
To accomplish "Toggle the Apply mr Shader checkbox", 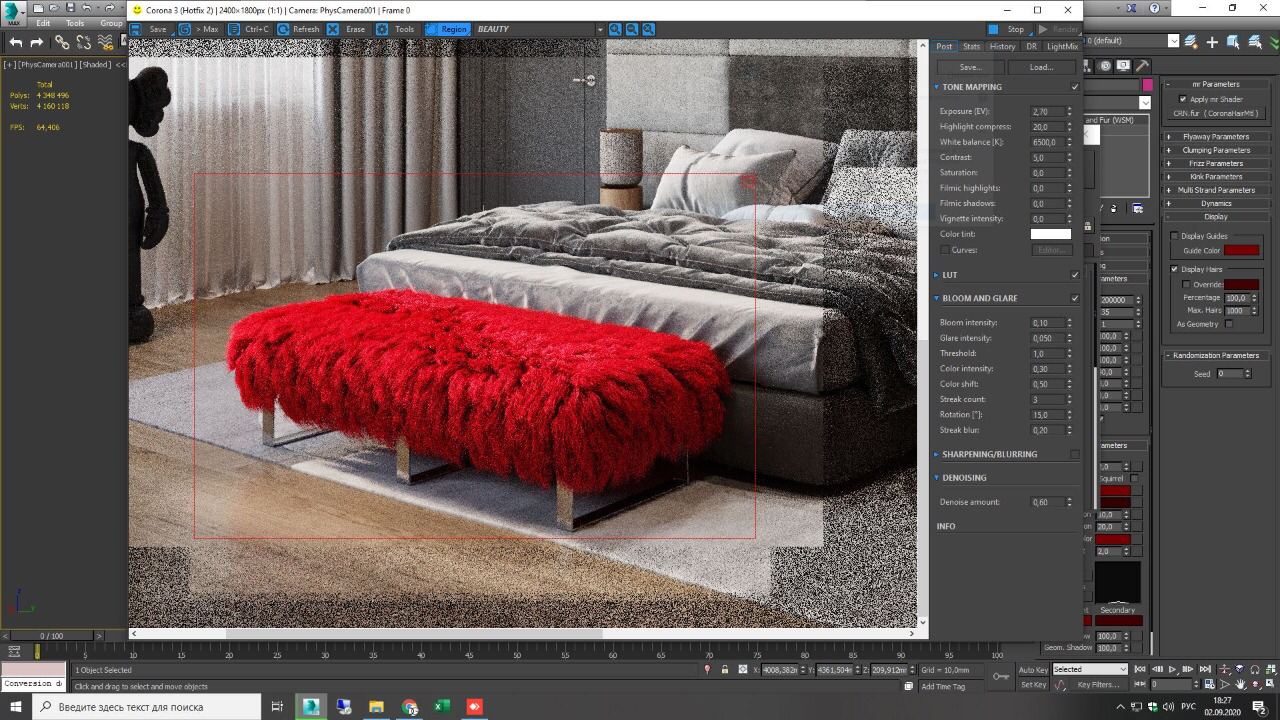I will (x=1183, y=99).
